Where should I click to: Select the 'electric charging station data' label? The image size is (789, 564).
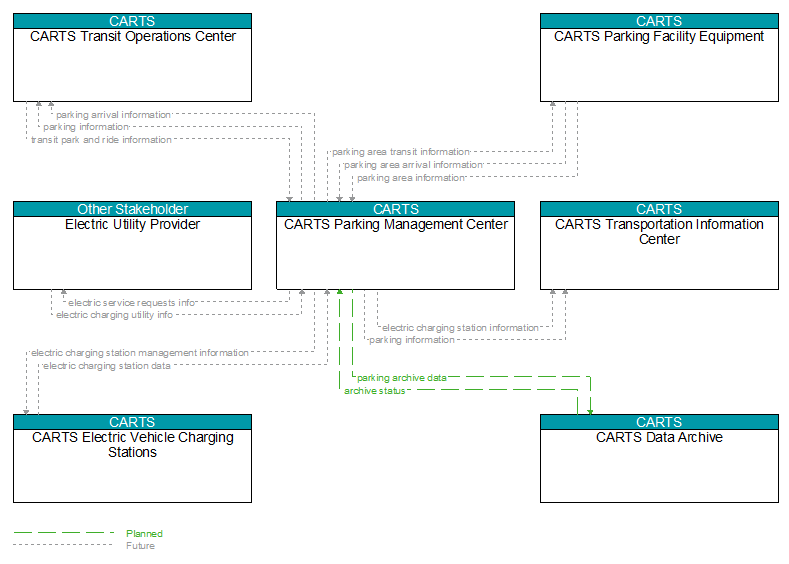click(107, 366)
